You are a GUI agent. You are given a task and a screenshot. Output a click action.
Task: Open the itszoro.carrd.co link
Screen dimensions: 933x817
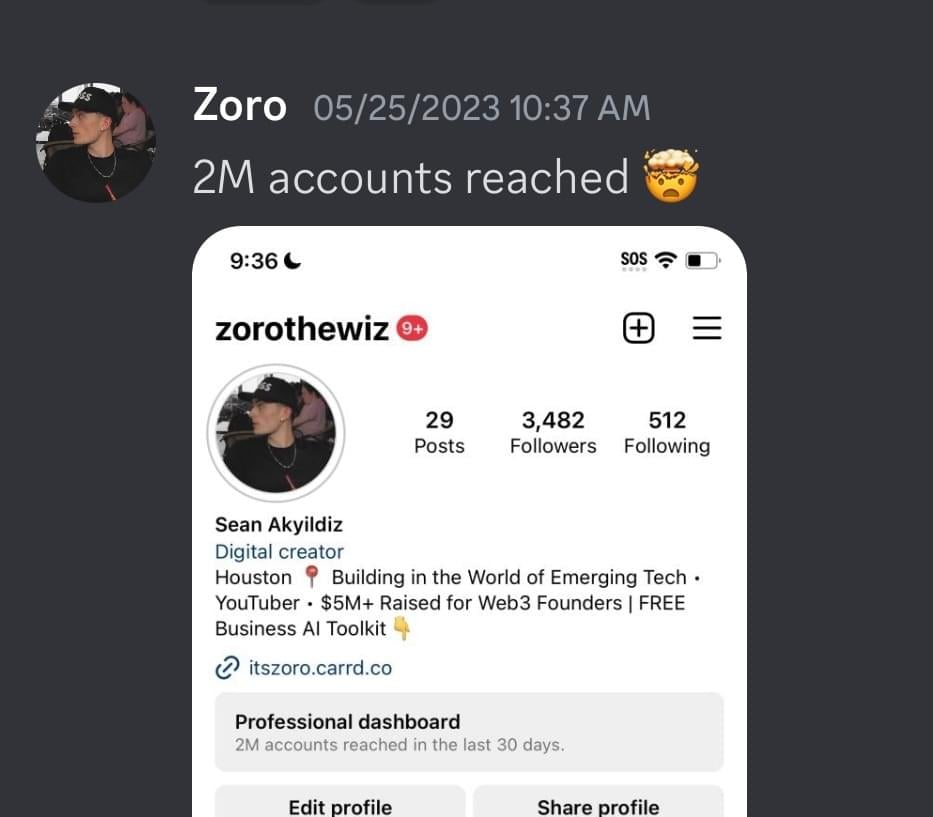click(x=320, y=667)
